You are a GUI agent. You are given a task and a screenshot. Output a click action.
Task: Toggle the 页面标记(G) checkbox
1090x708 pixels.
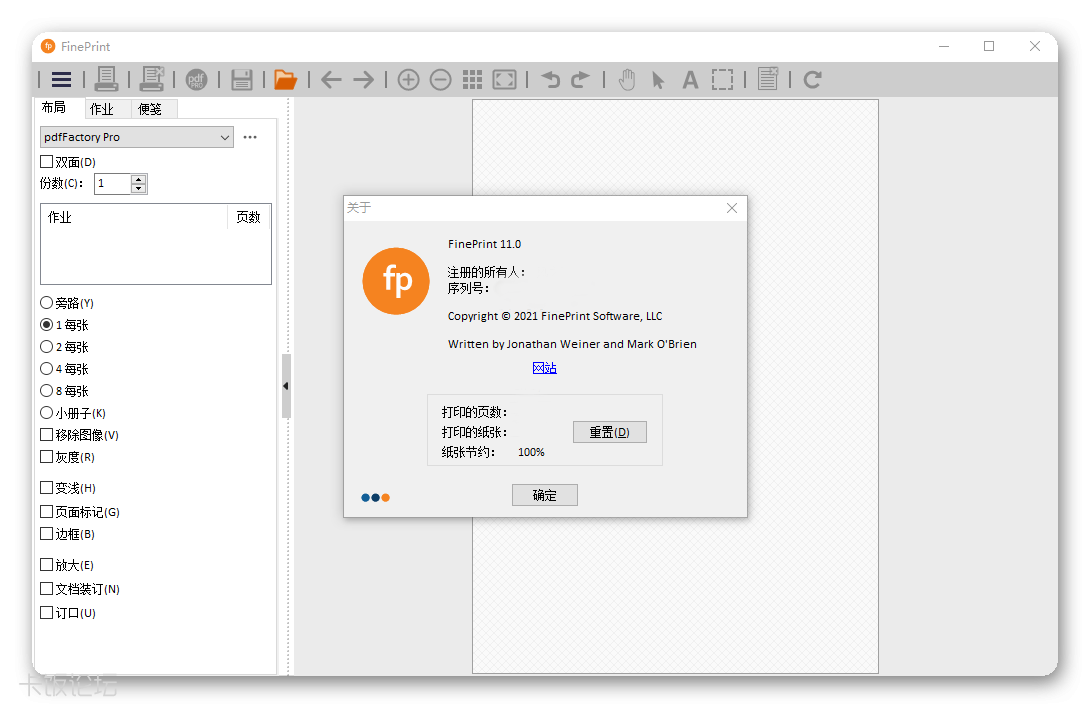pyautogui.click(x=47, y=511)
